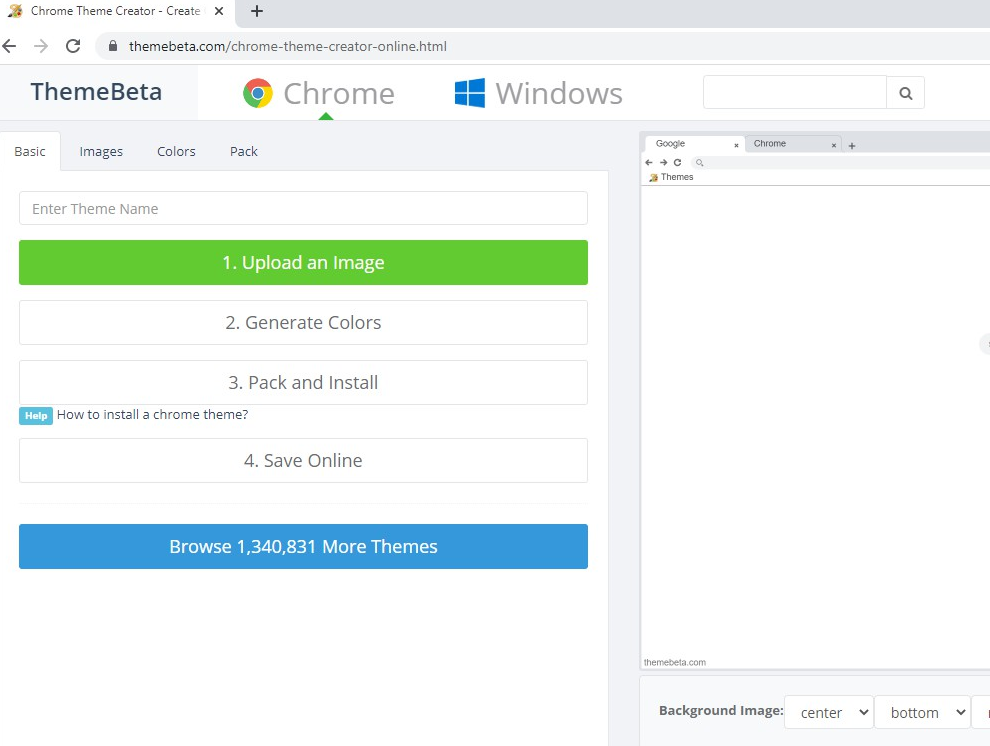Switch to the Images tab

101,151
